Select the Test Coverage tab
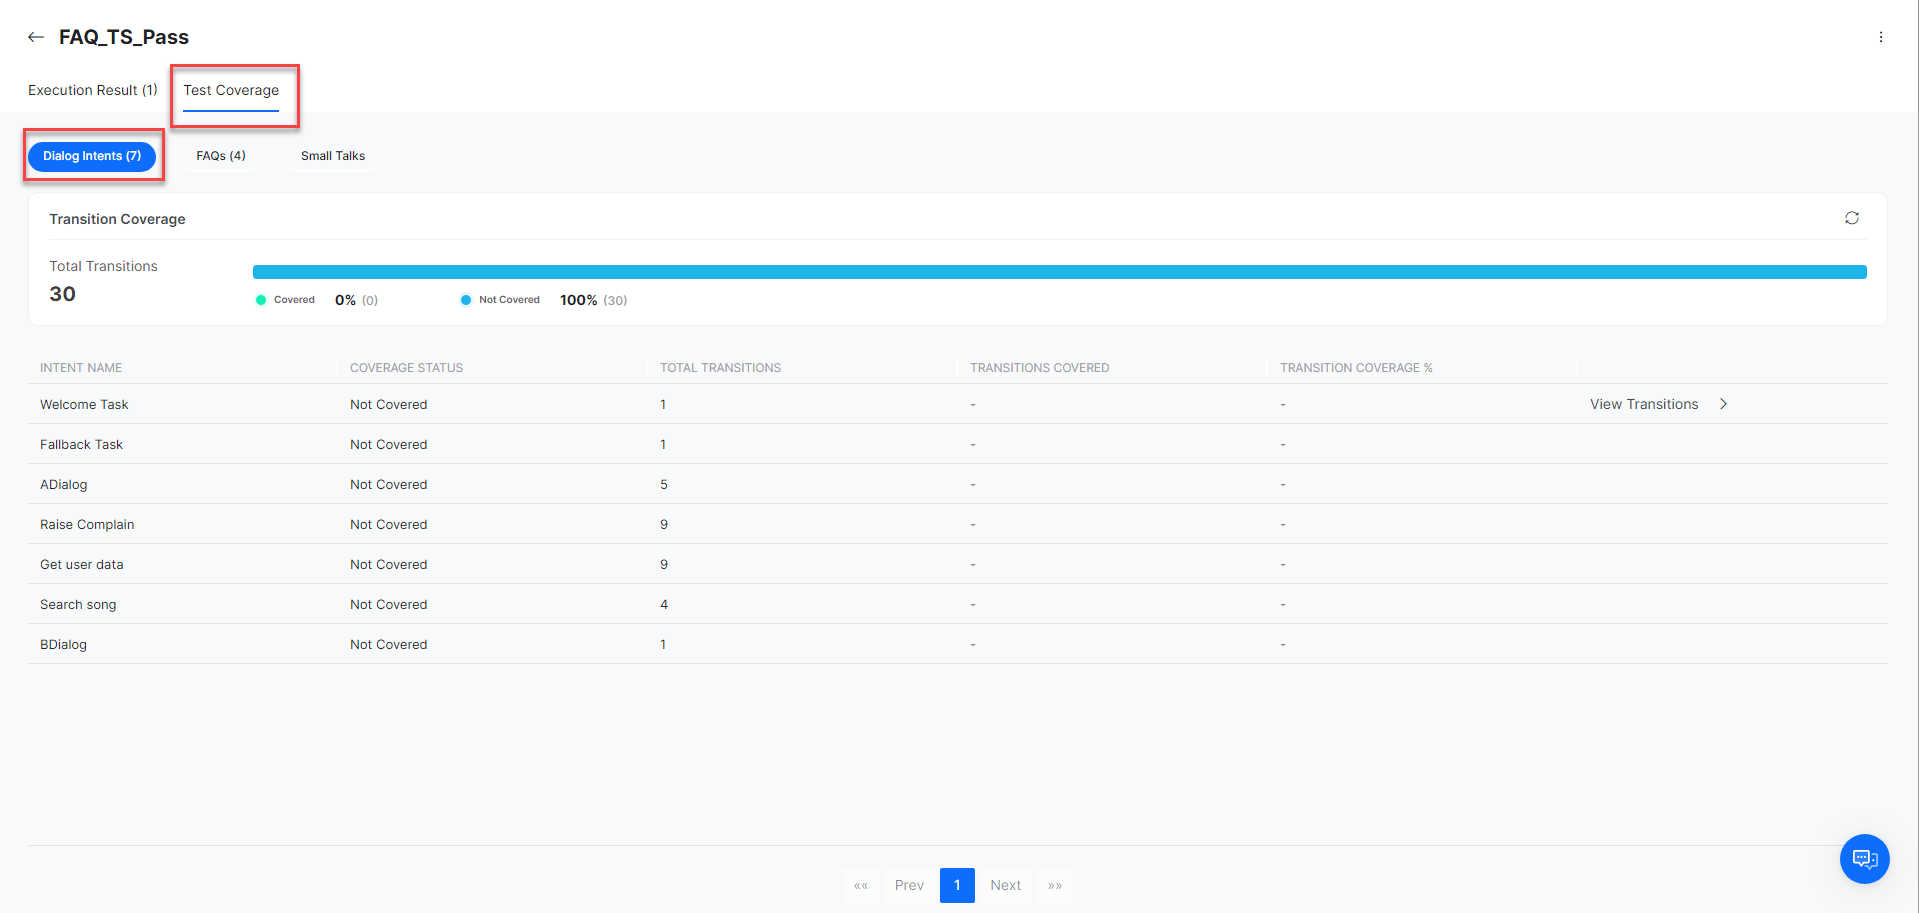This screenshot has height=913, width=1919. (231, 90)
